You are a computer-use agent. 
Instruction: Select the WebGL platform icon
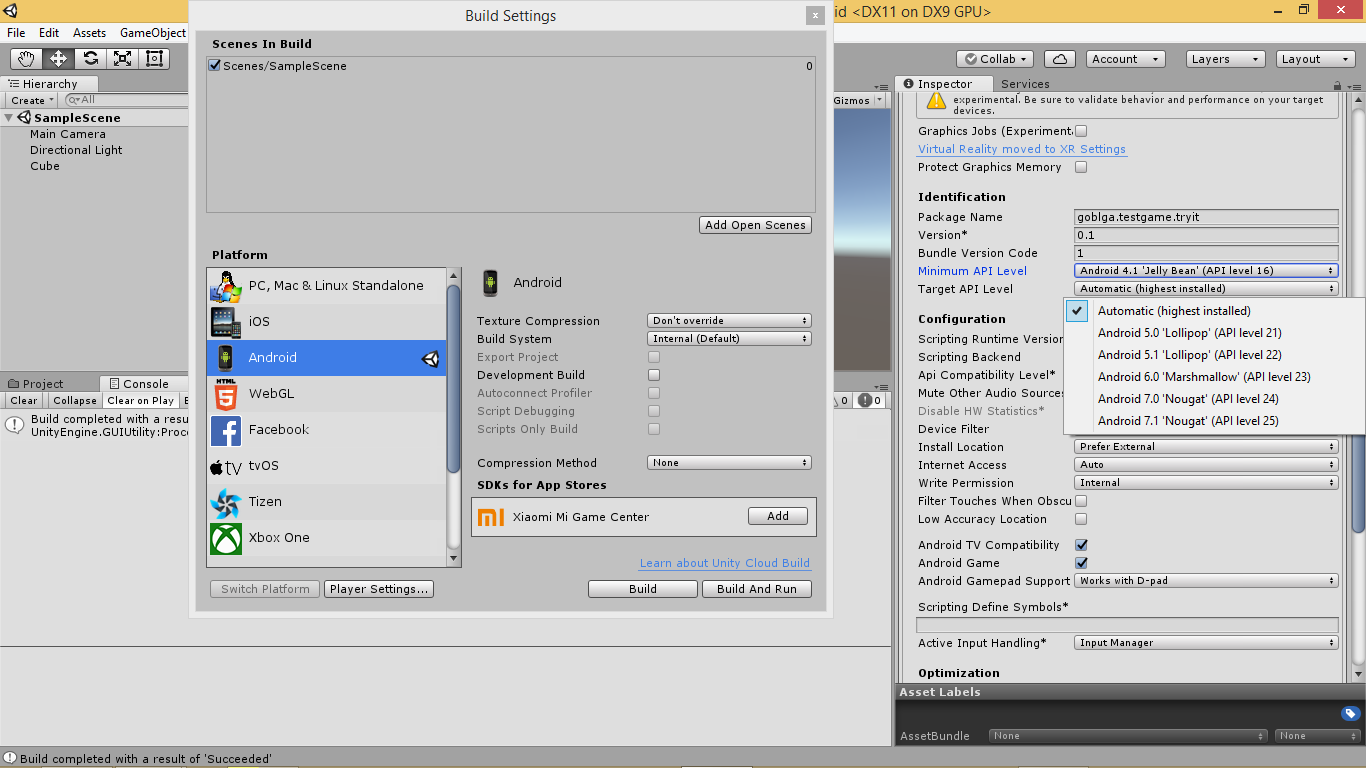tap(226, 393)
